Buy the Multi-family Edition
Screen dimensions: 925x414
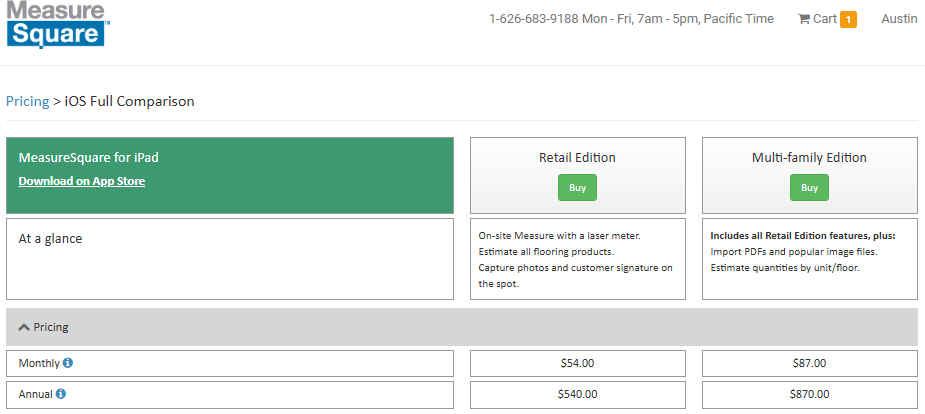click(809, 187)
